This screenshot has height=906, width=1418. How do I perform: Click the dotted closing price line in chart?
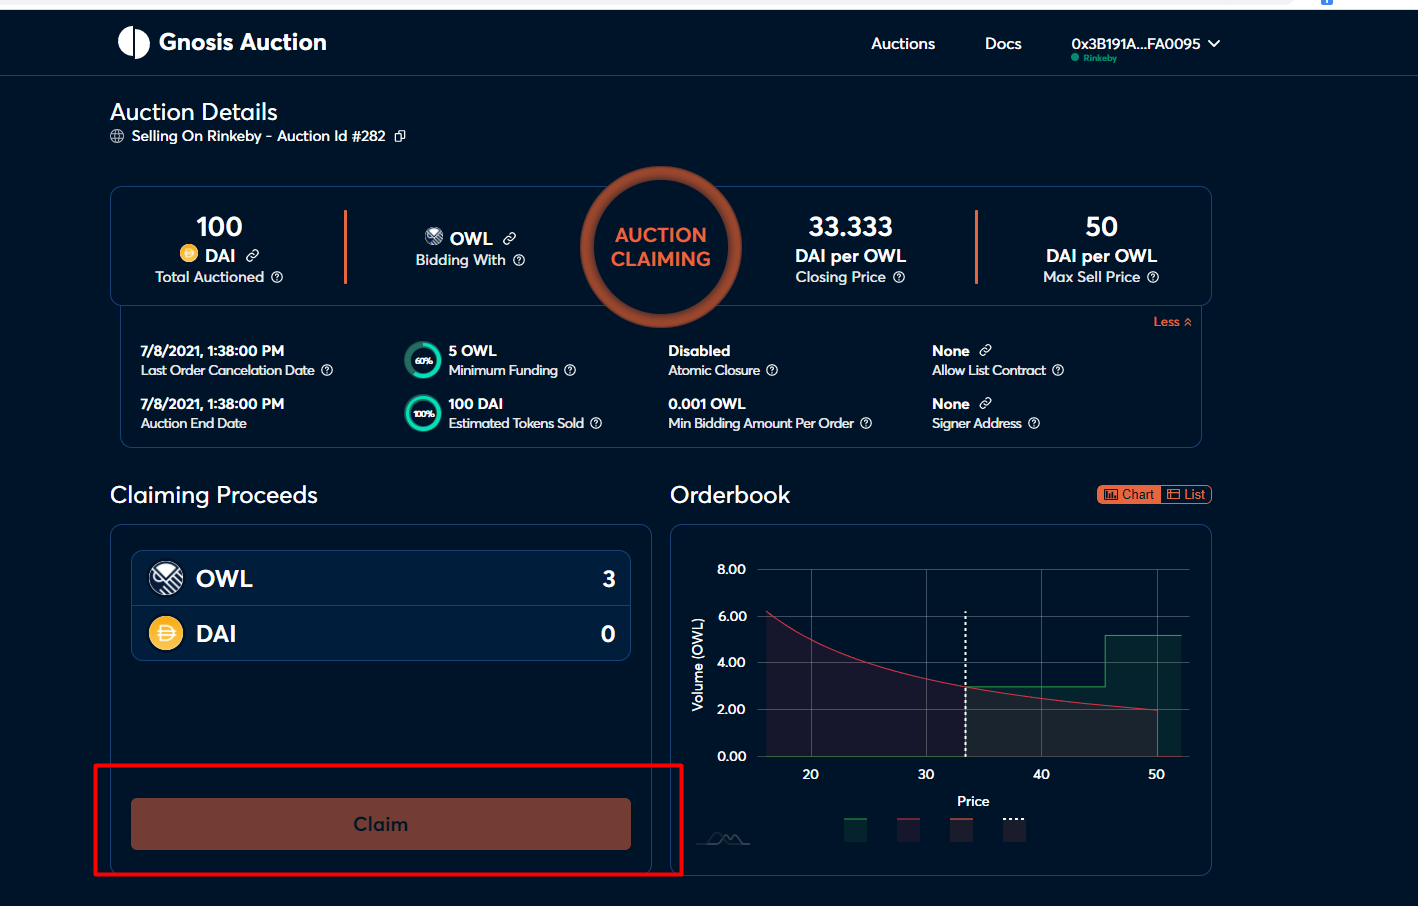(965, 684)
